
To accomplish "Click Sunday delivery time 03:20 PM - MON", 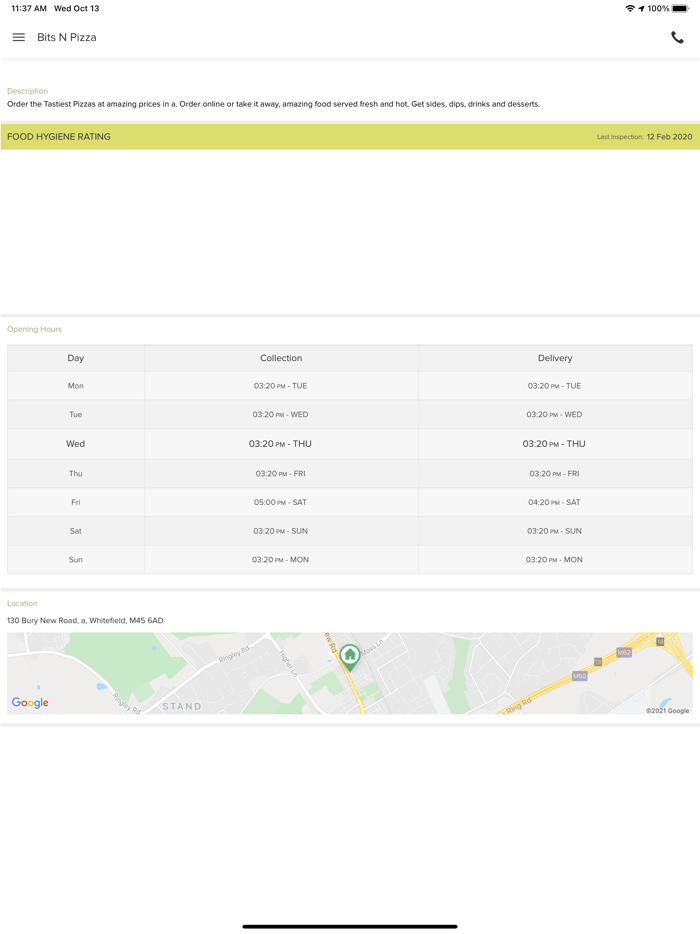I will (x=554, y=559).
